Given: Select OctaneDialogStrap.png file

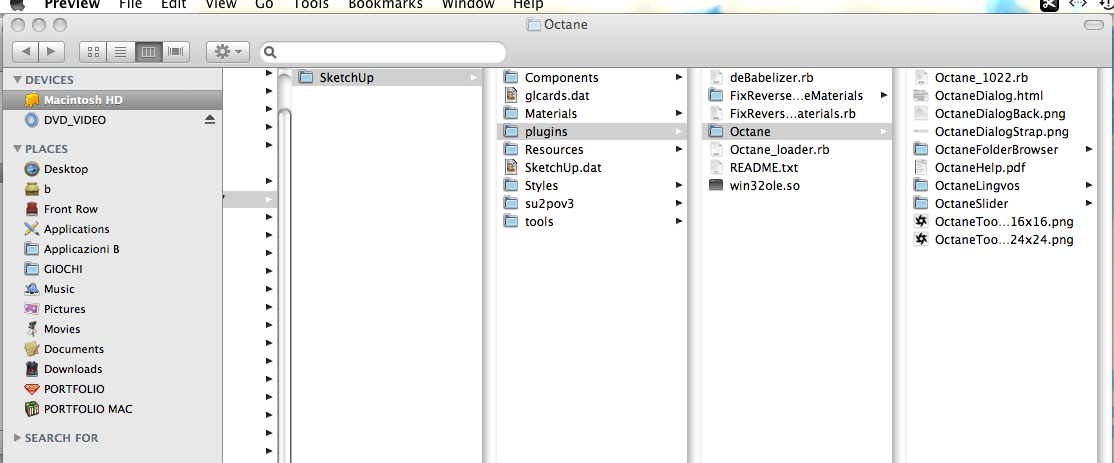Looking at the screenshot, I should click(x=1002, y=131).
